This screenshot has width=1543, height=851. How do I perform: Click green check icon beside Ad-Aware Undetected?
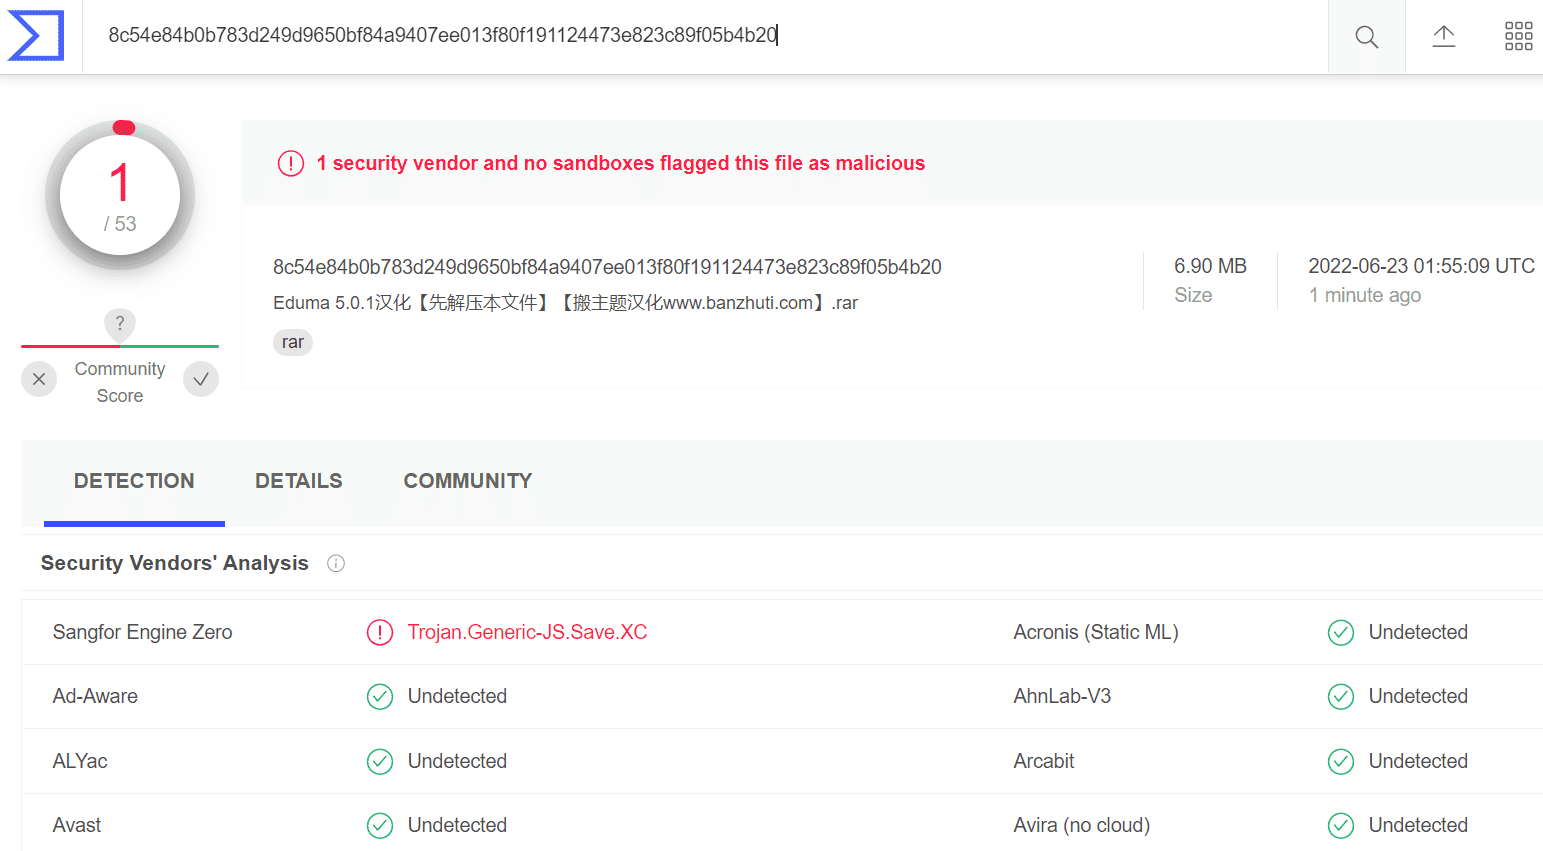coord(380,696)
